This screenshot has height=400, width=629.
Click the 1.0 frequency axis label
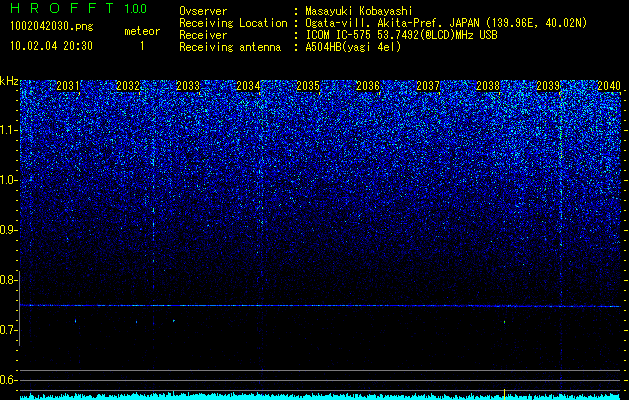click(x=9, y=180)
